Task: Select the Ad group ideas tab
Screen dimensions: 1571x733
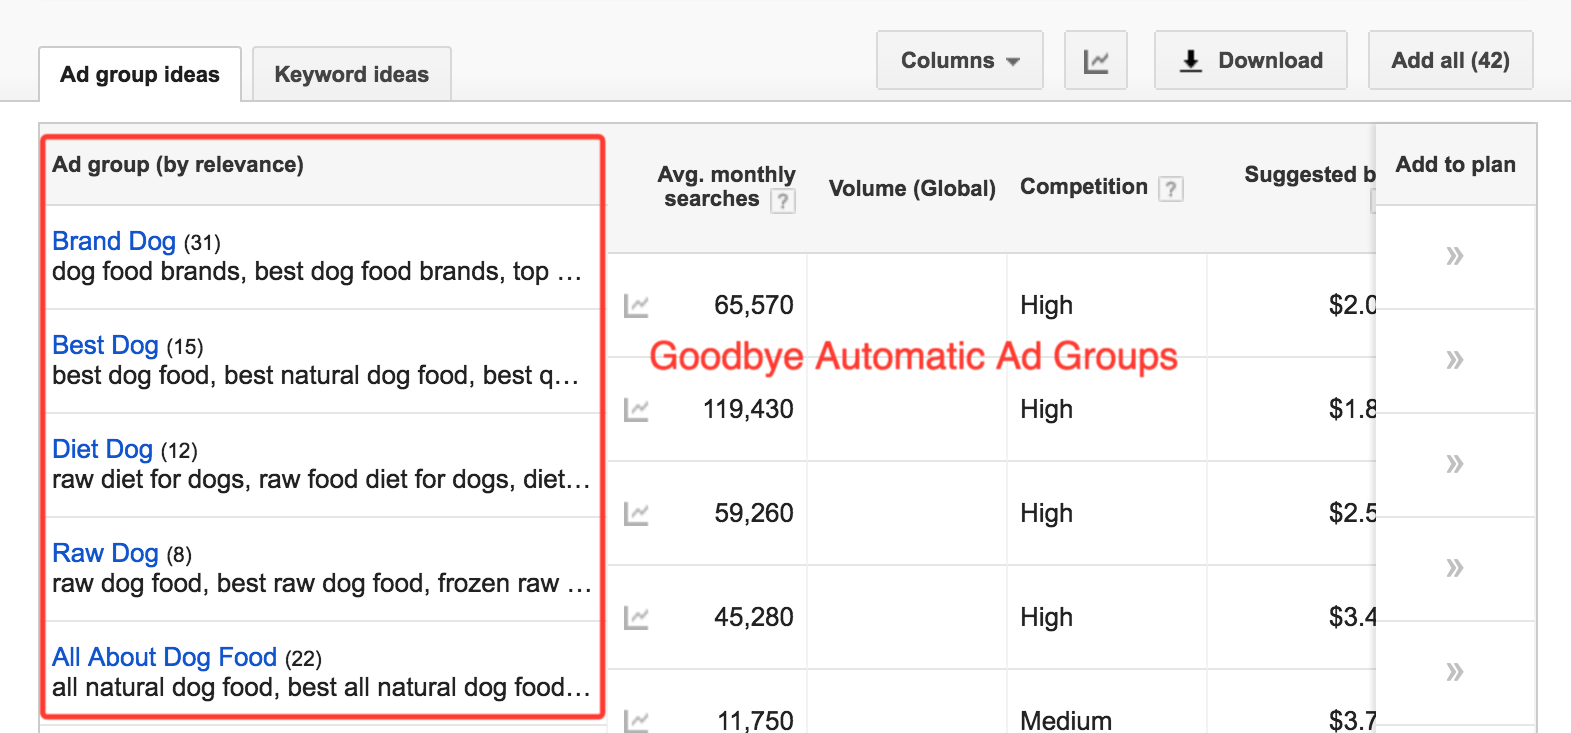Action: click(x=140, y=75)
